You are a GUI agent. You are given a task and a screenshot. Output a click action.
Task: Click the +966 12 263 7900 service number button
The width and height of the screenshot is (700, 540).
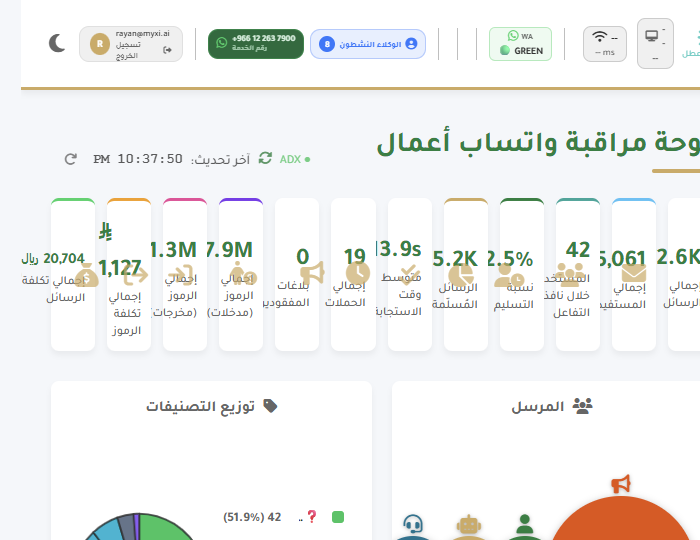pyautogui.click(x=256, y=44)
